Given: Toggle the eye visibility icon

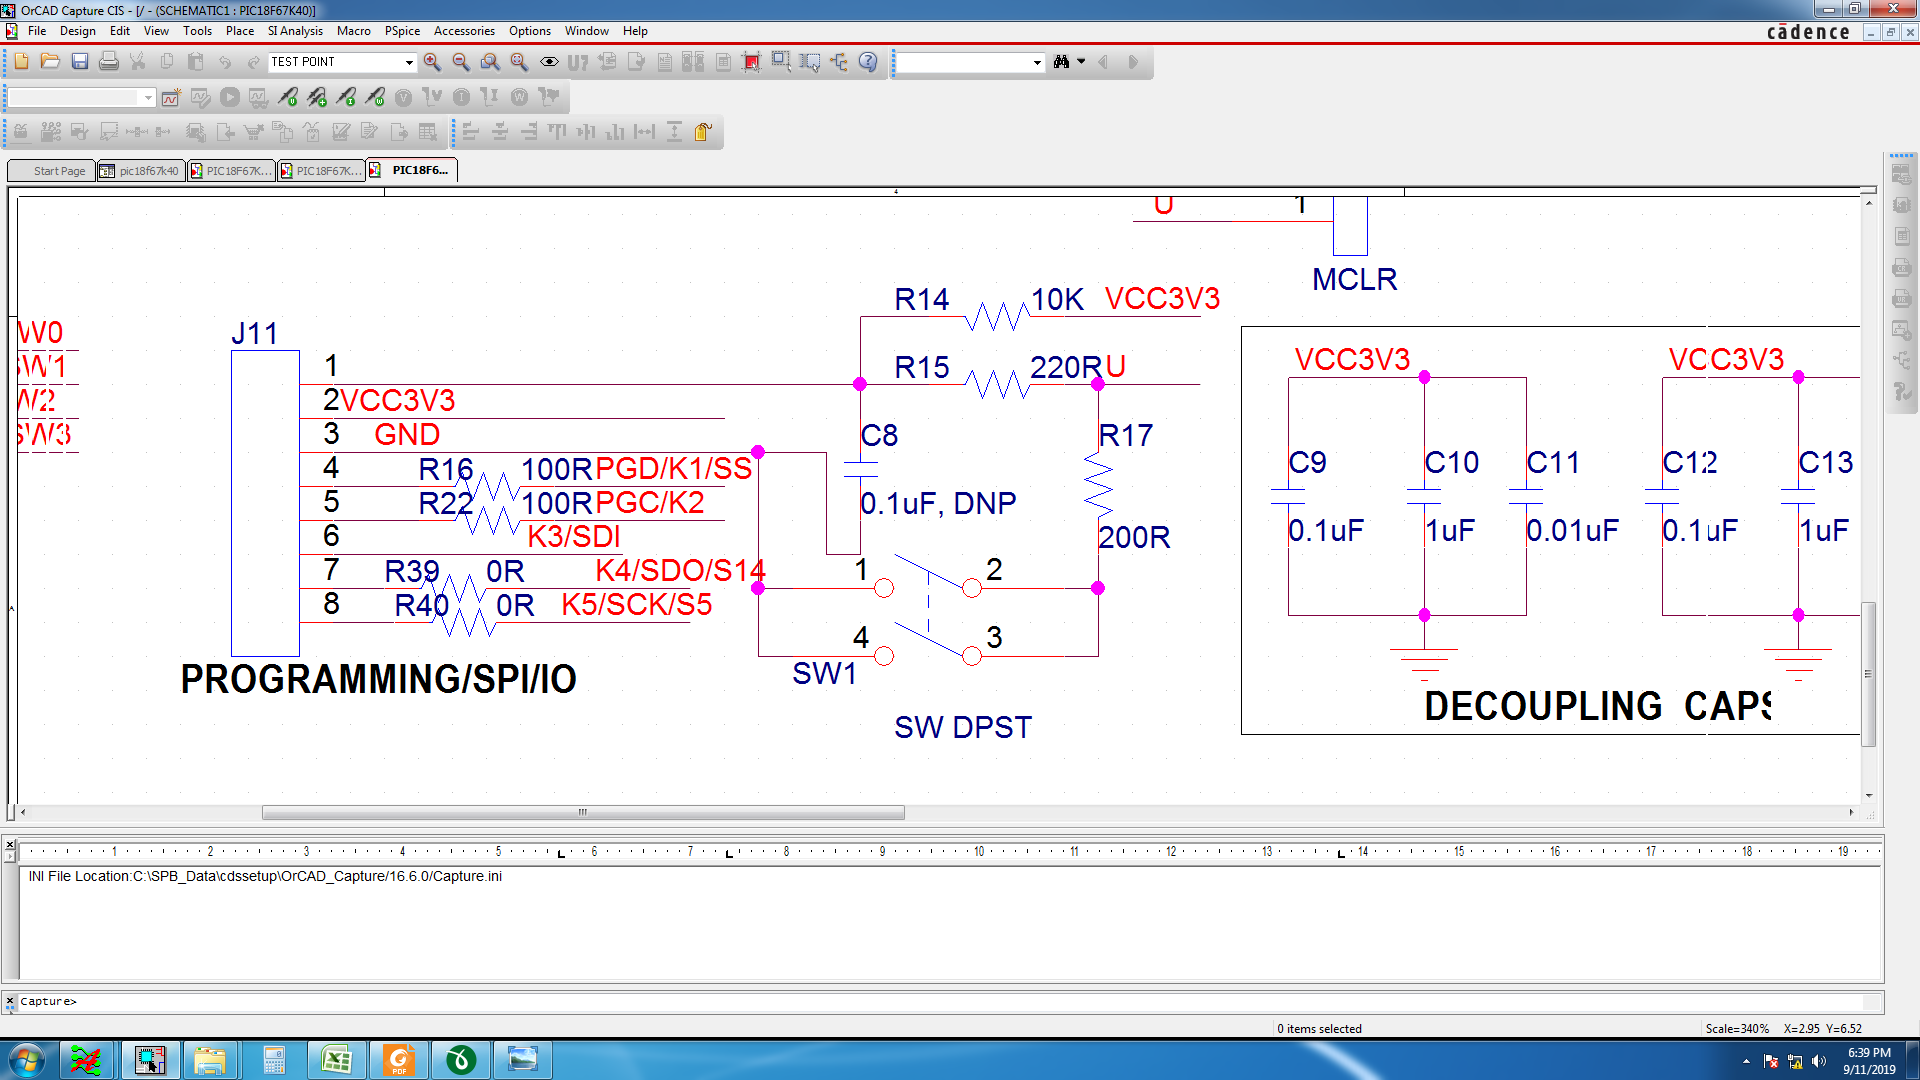Looking at the screenshot, I should 549,62.
